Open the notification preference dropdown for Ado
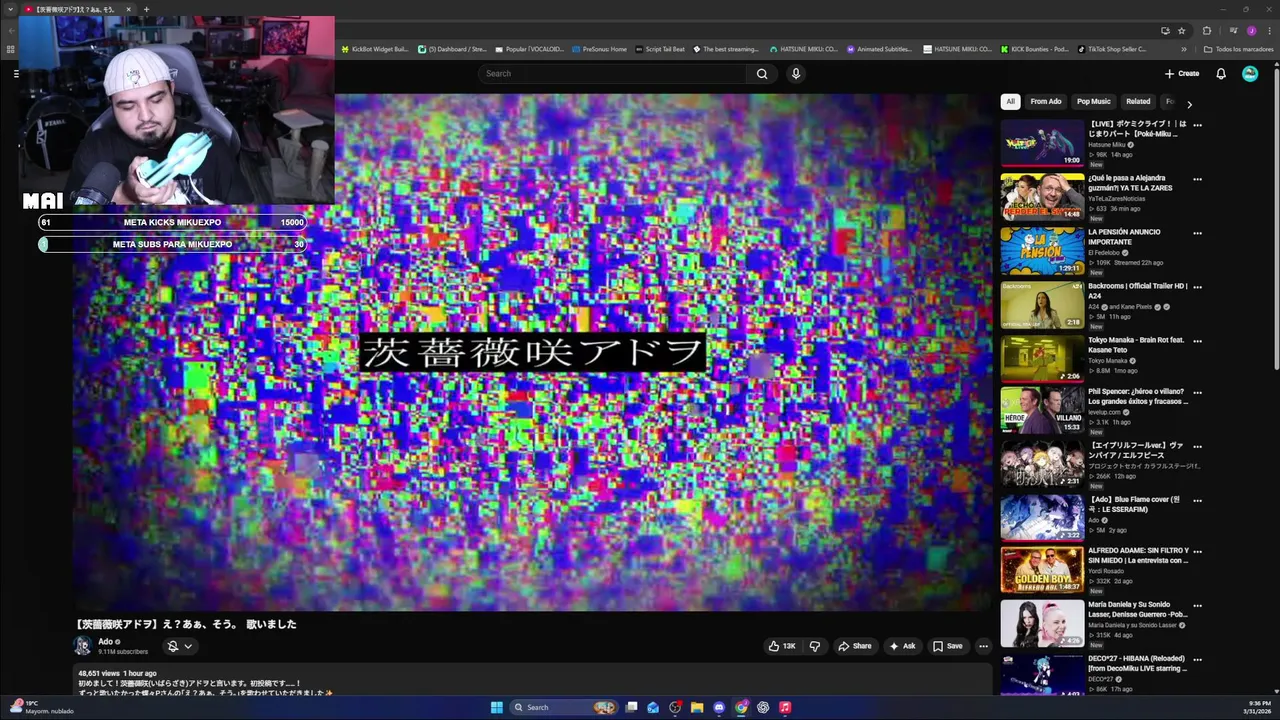 click(179, 646)
